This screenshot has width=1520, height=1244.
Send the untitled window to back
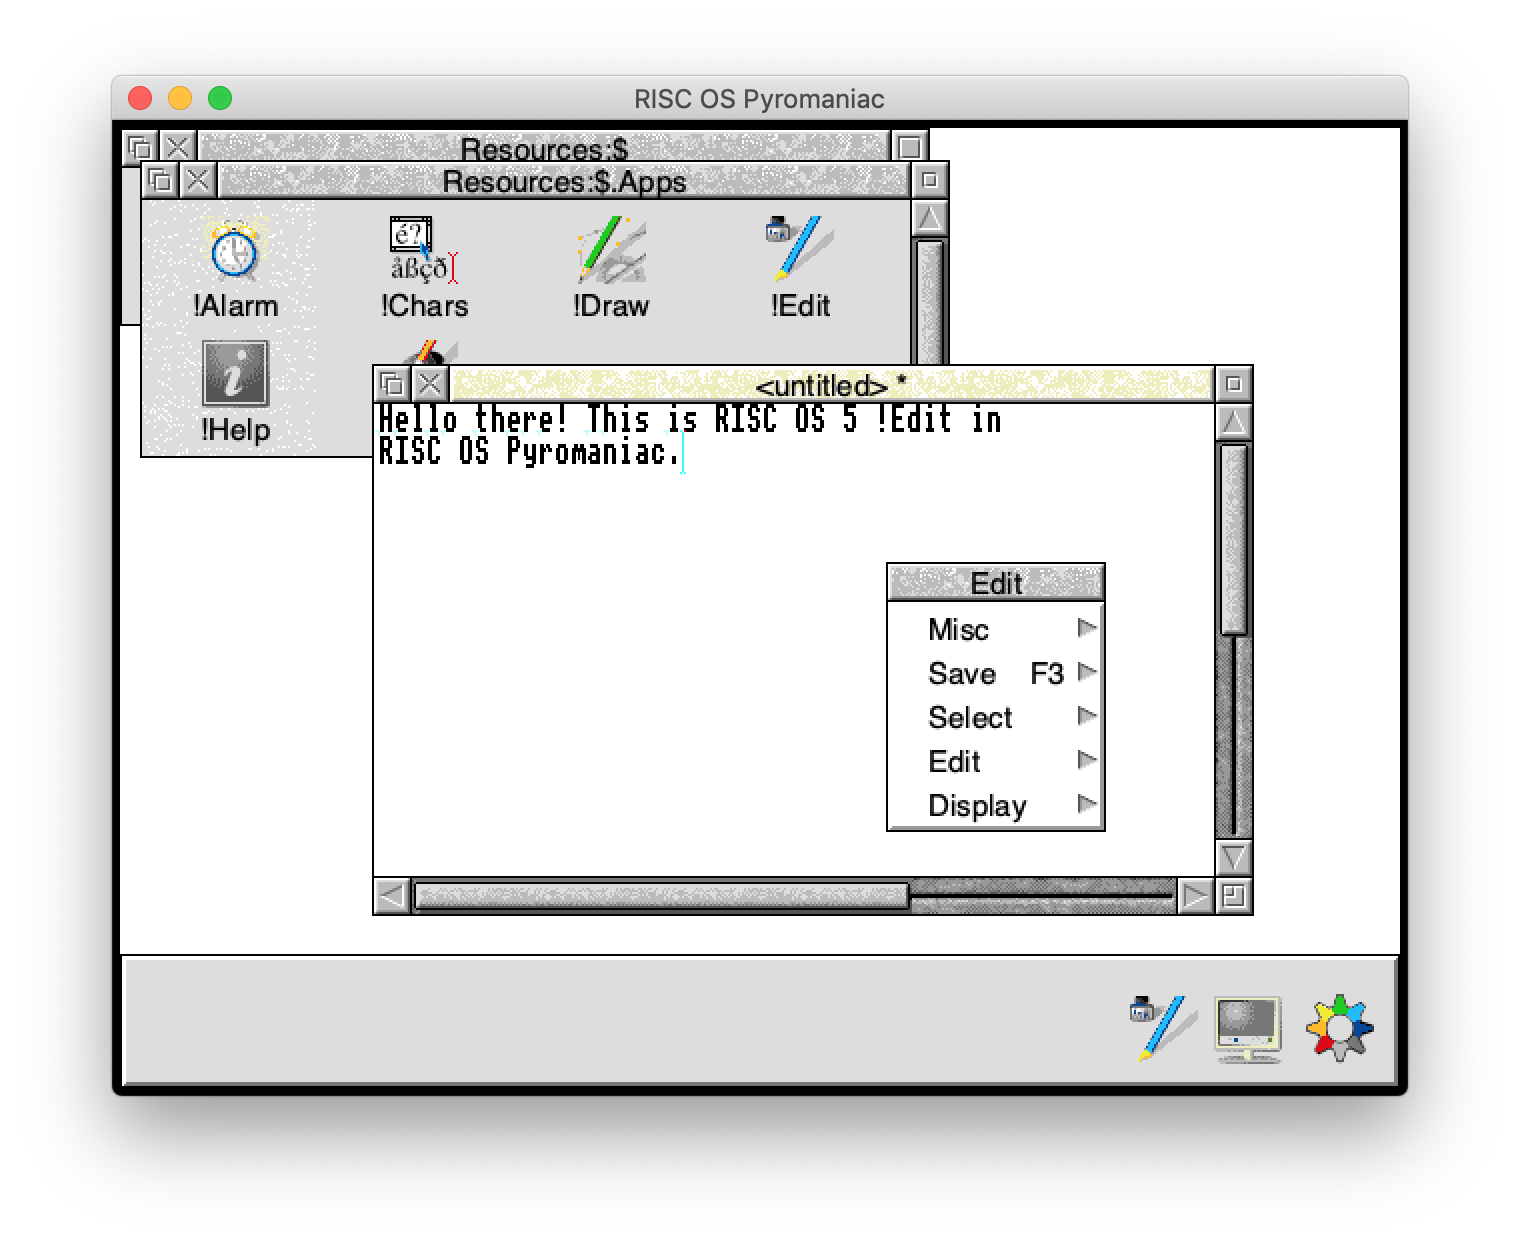point(391,384)
